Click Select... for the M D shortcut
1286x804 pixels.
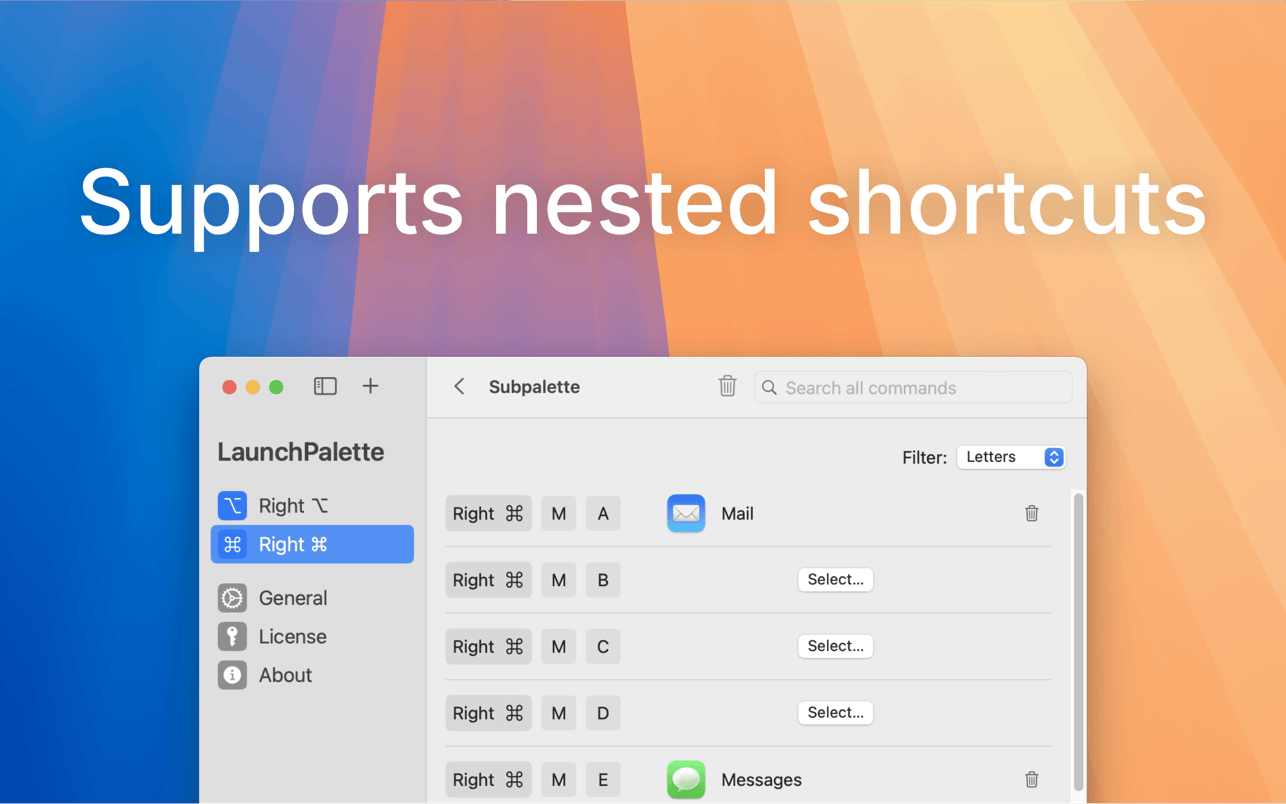coord(835,713)
